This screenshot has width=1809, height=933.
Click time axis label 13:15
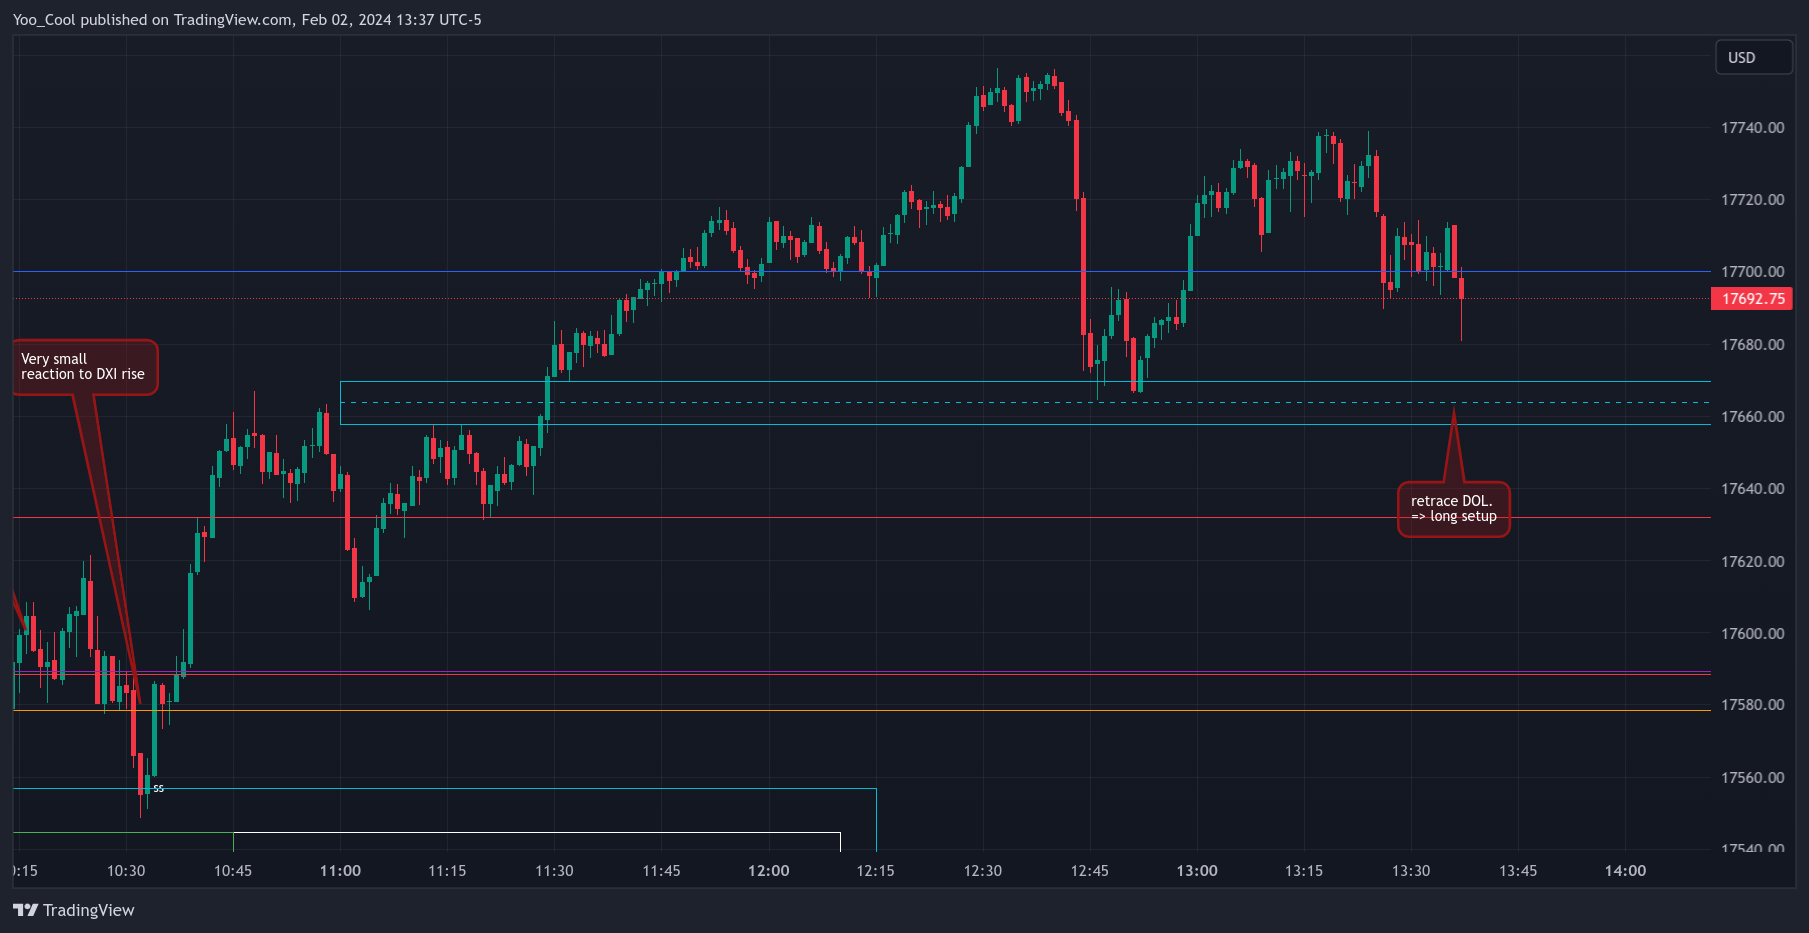click(x=1304, y=871)
